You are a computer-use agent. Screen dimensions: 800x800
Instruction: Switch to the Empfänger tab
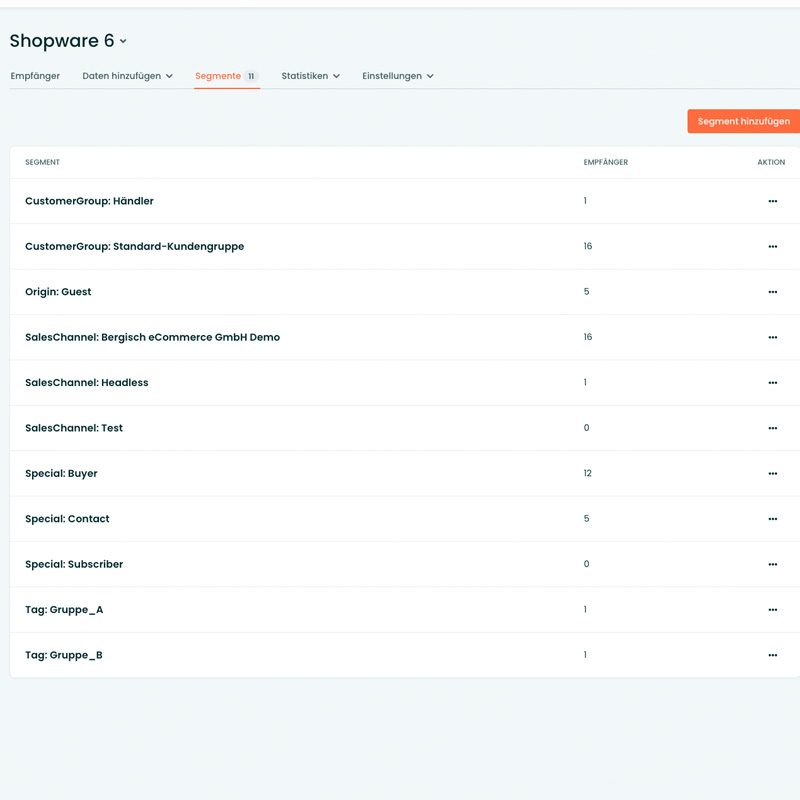(35, 76)
